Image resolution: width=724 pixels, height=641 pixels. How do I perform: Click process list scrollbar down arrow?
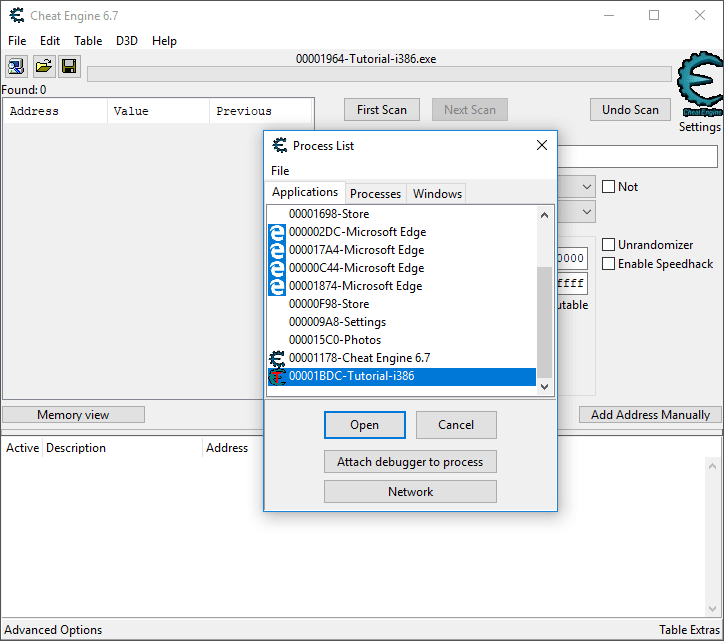544,387
